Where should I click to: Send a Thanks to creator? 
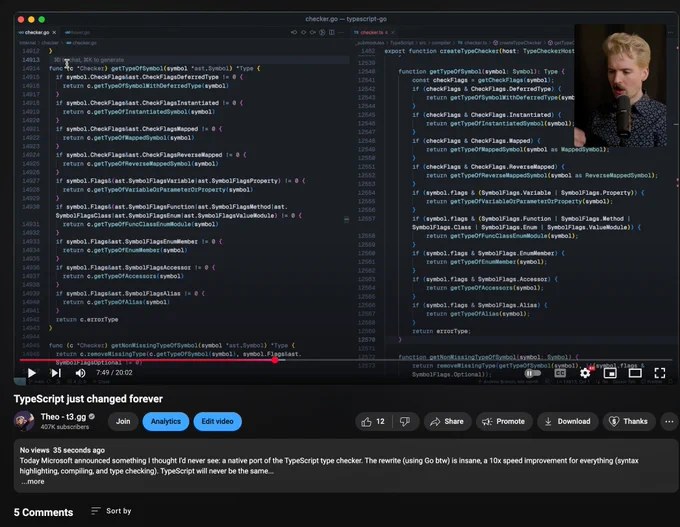tap(629, 422)
